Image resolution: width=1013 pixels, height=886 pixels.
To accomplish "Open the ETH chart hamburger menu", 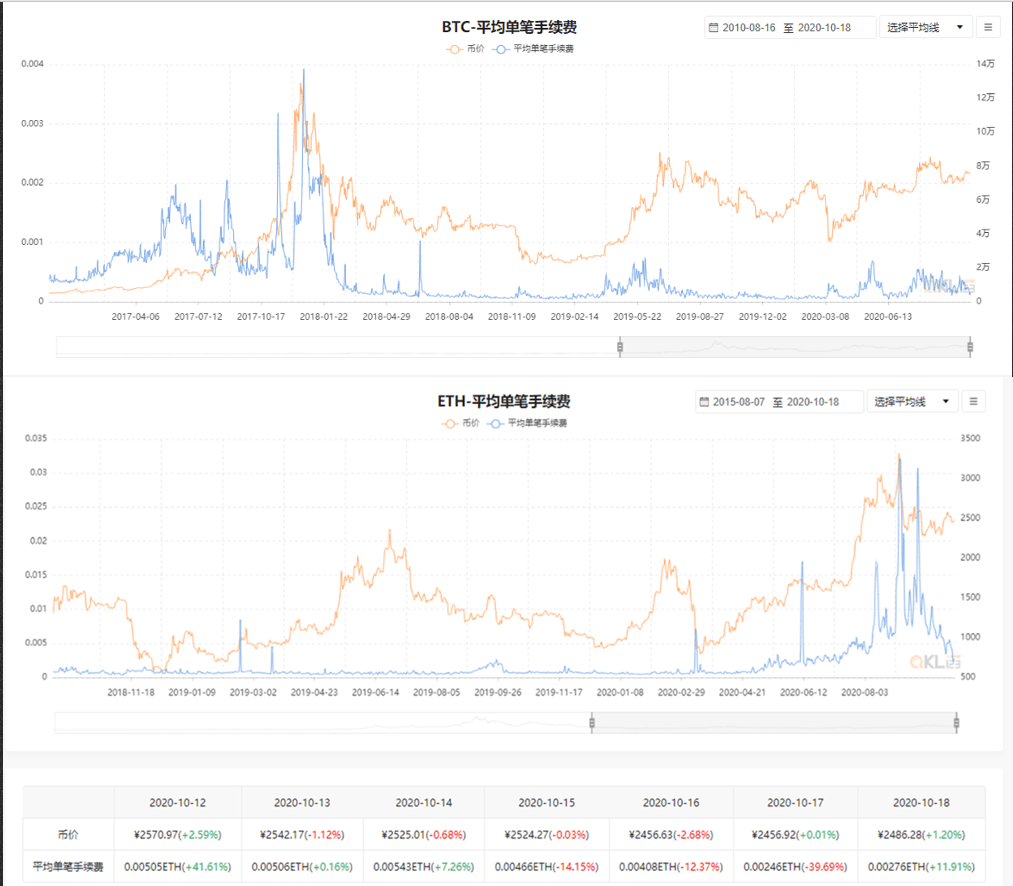I will pos(973,402).
